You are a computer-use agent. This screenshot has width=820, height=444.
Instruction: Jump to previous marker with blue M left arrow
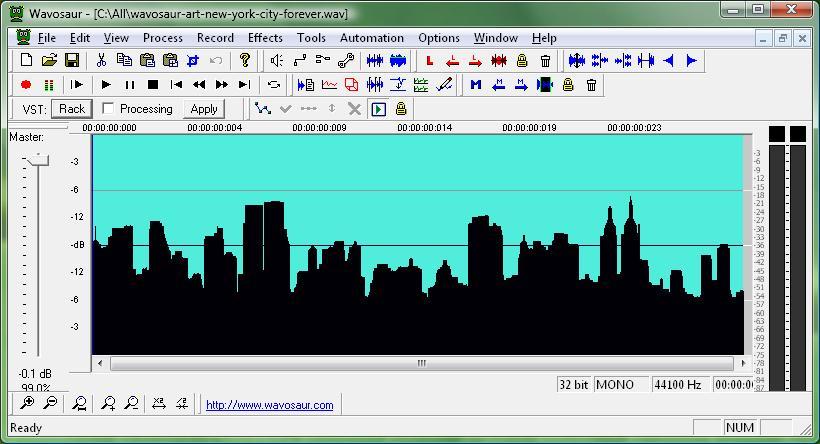tap(498, 85)
